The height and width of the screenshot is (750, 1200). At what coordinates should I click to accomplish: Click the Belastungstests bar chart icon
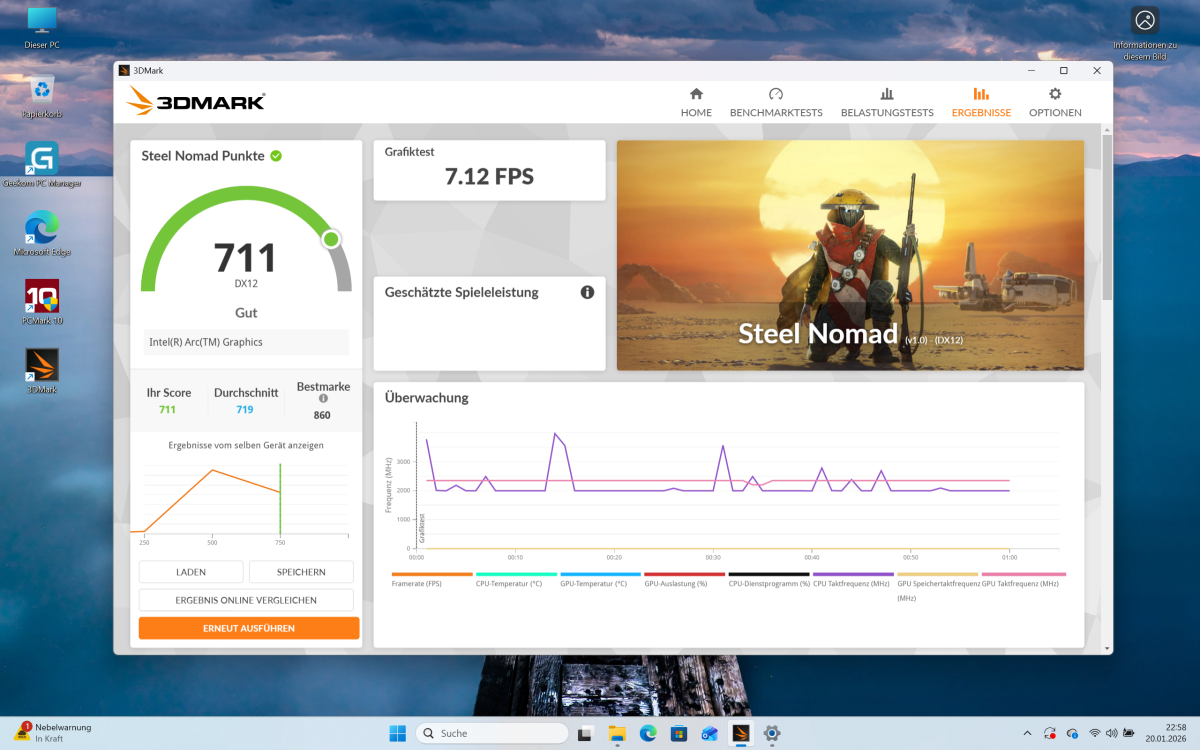886,94
